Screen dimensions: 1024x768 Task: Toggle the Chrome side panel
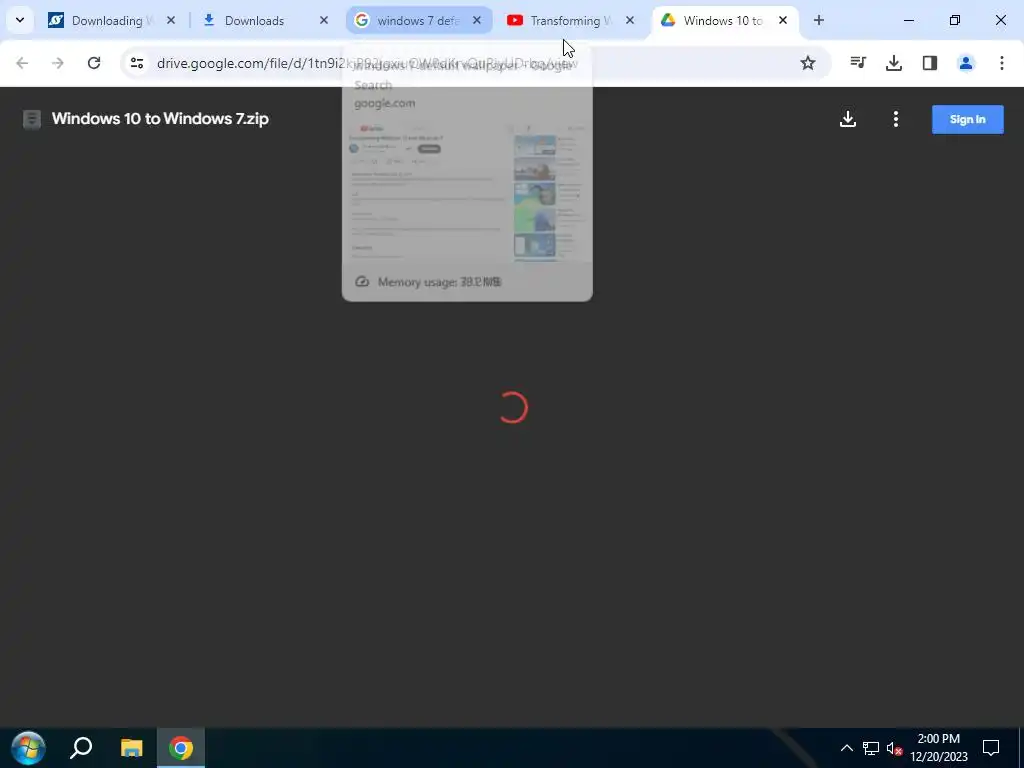[x=930, y=63]
